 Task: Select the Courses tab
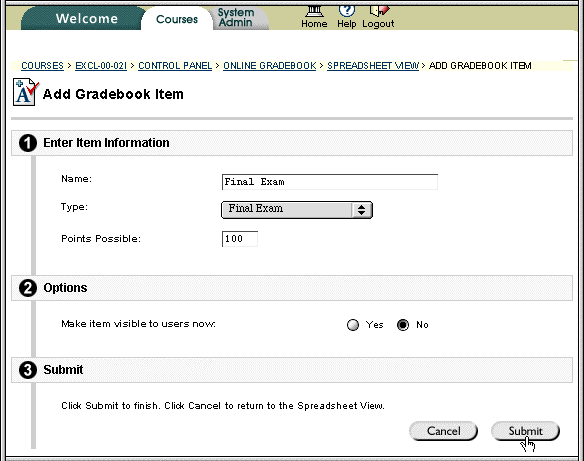[x=177, y=19]
